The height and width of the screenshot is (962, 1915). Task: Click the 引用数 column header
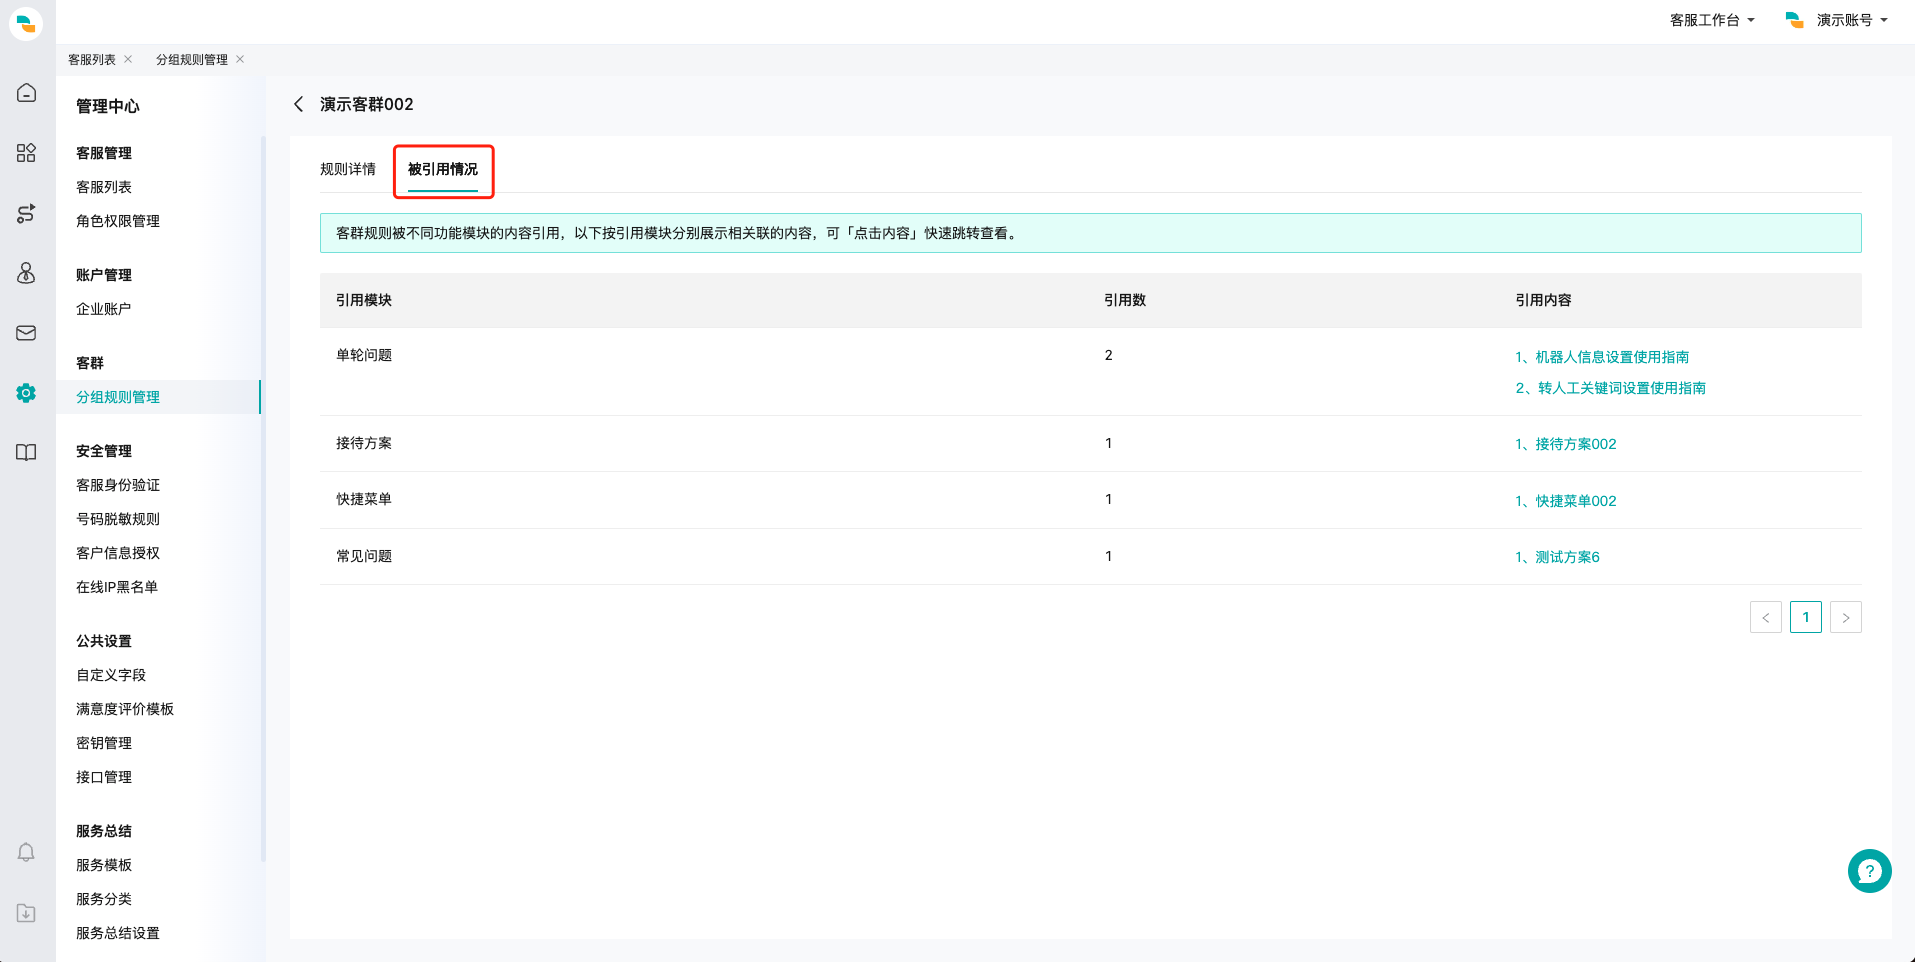coord(1125,300)
